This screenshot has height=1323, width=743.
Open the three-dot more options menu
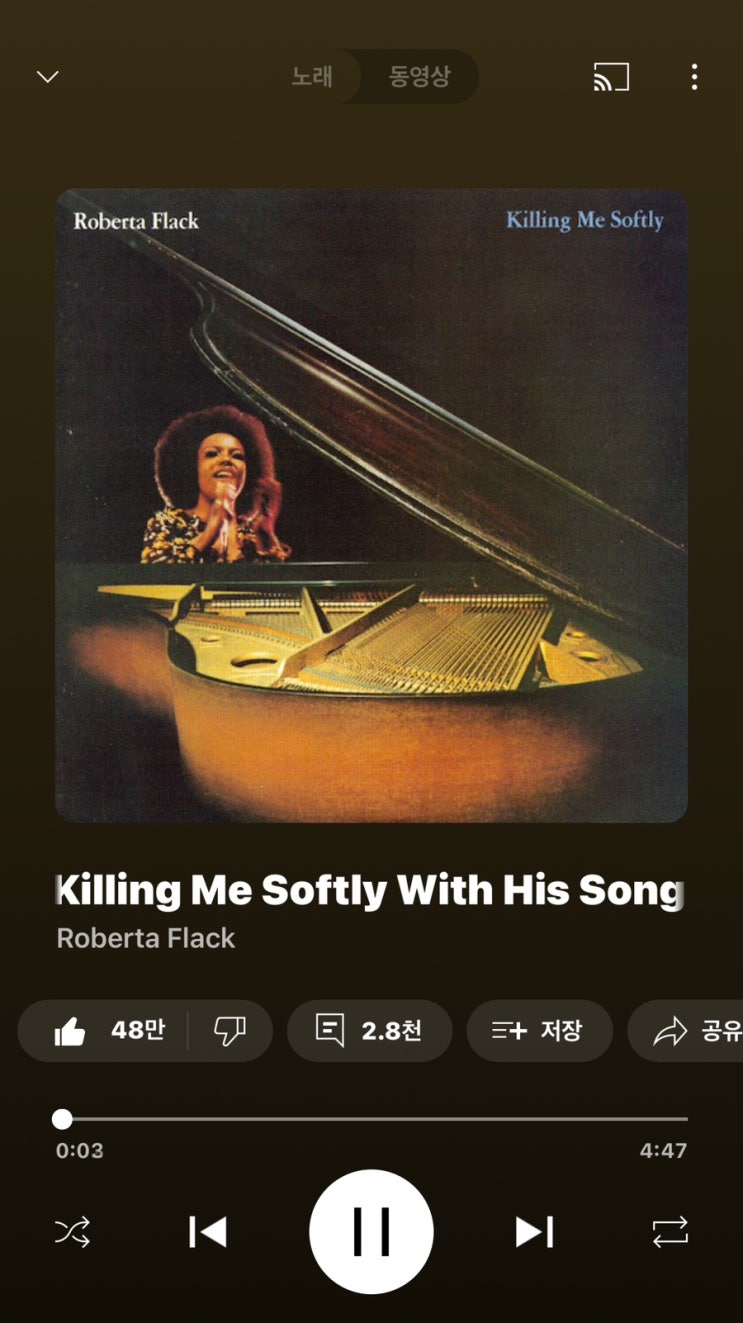[x=694, y=77]
